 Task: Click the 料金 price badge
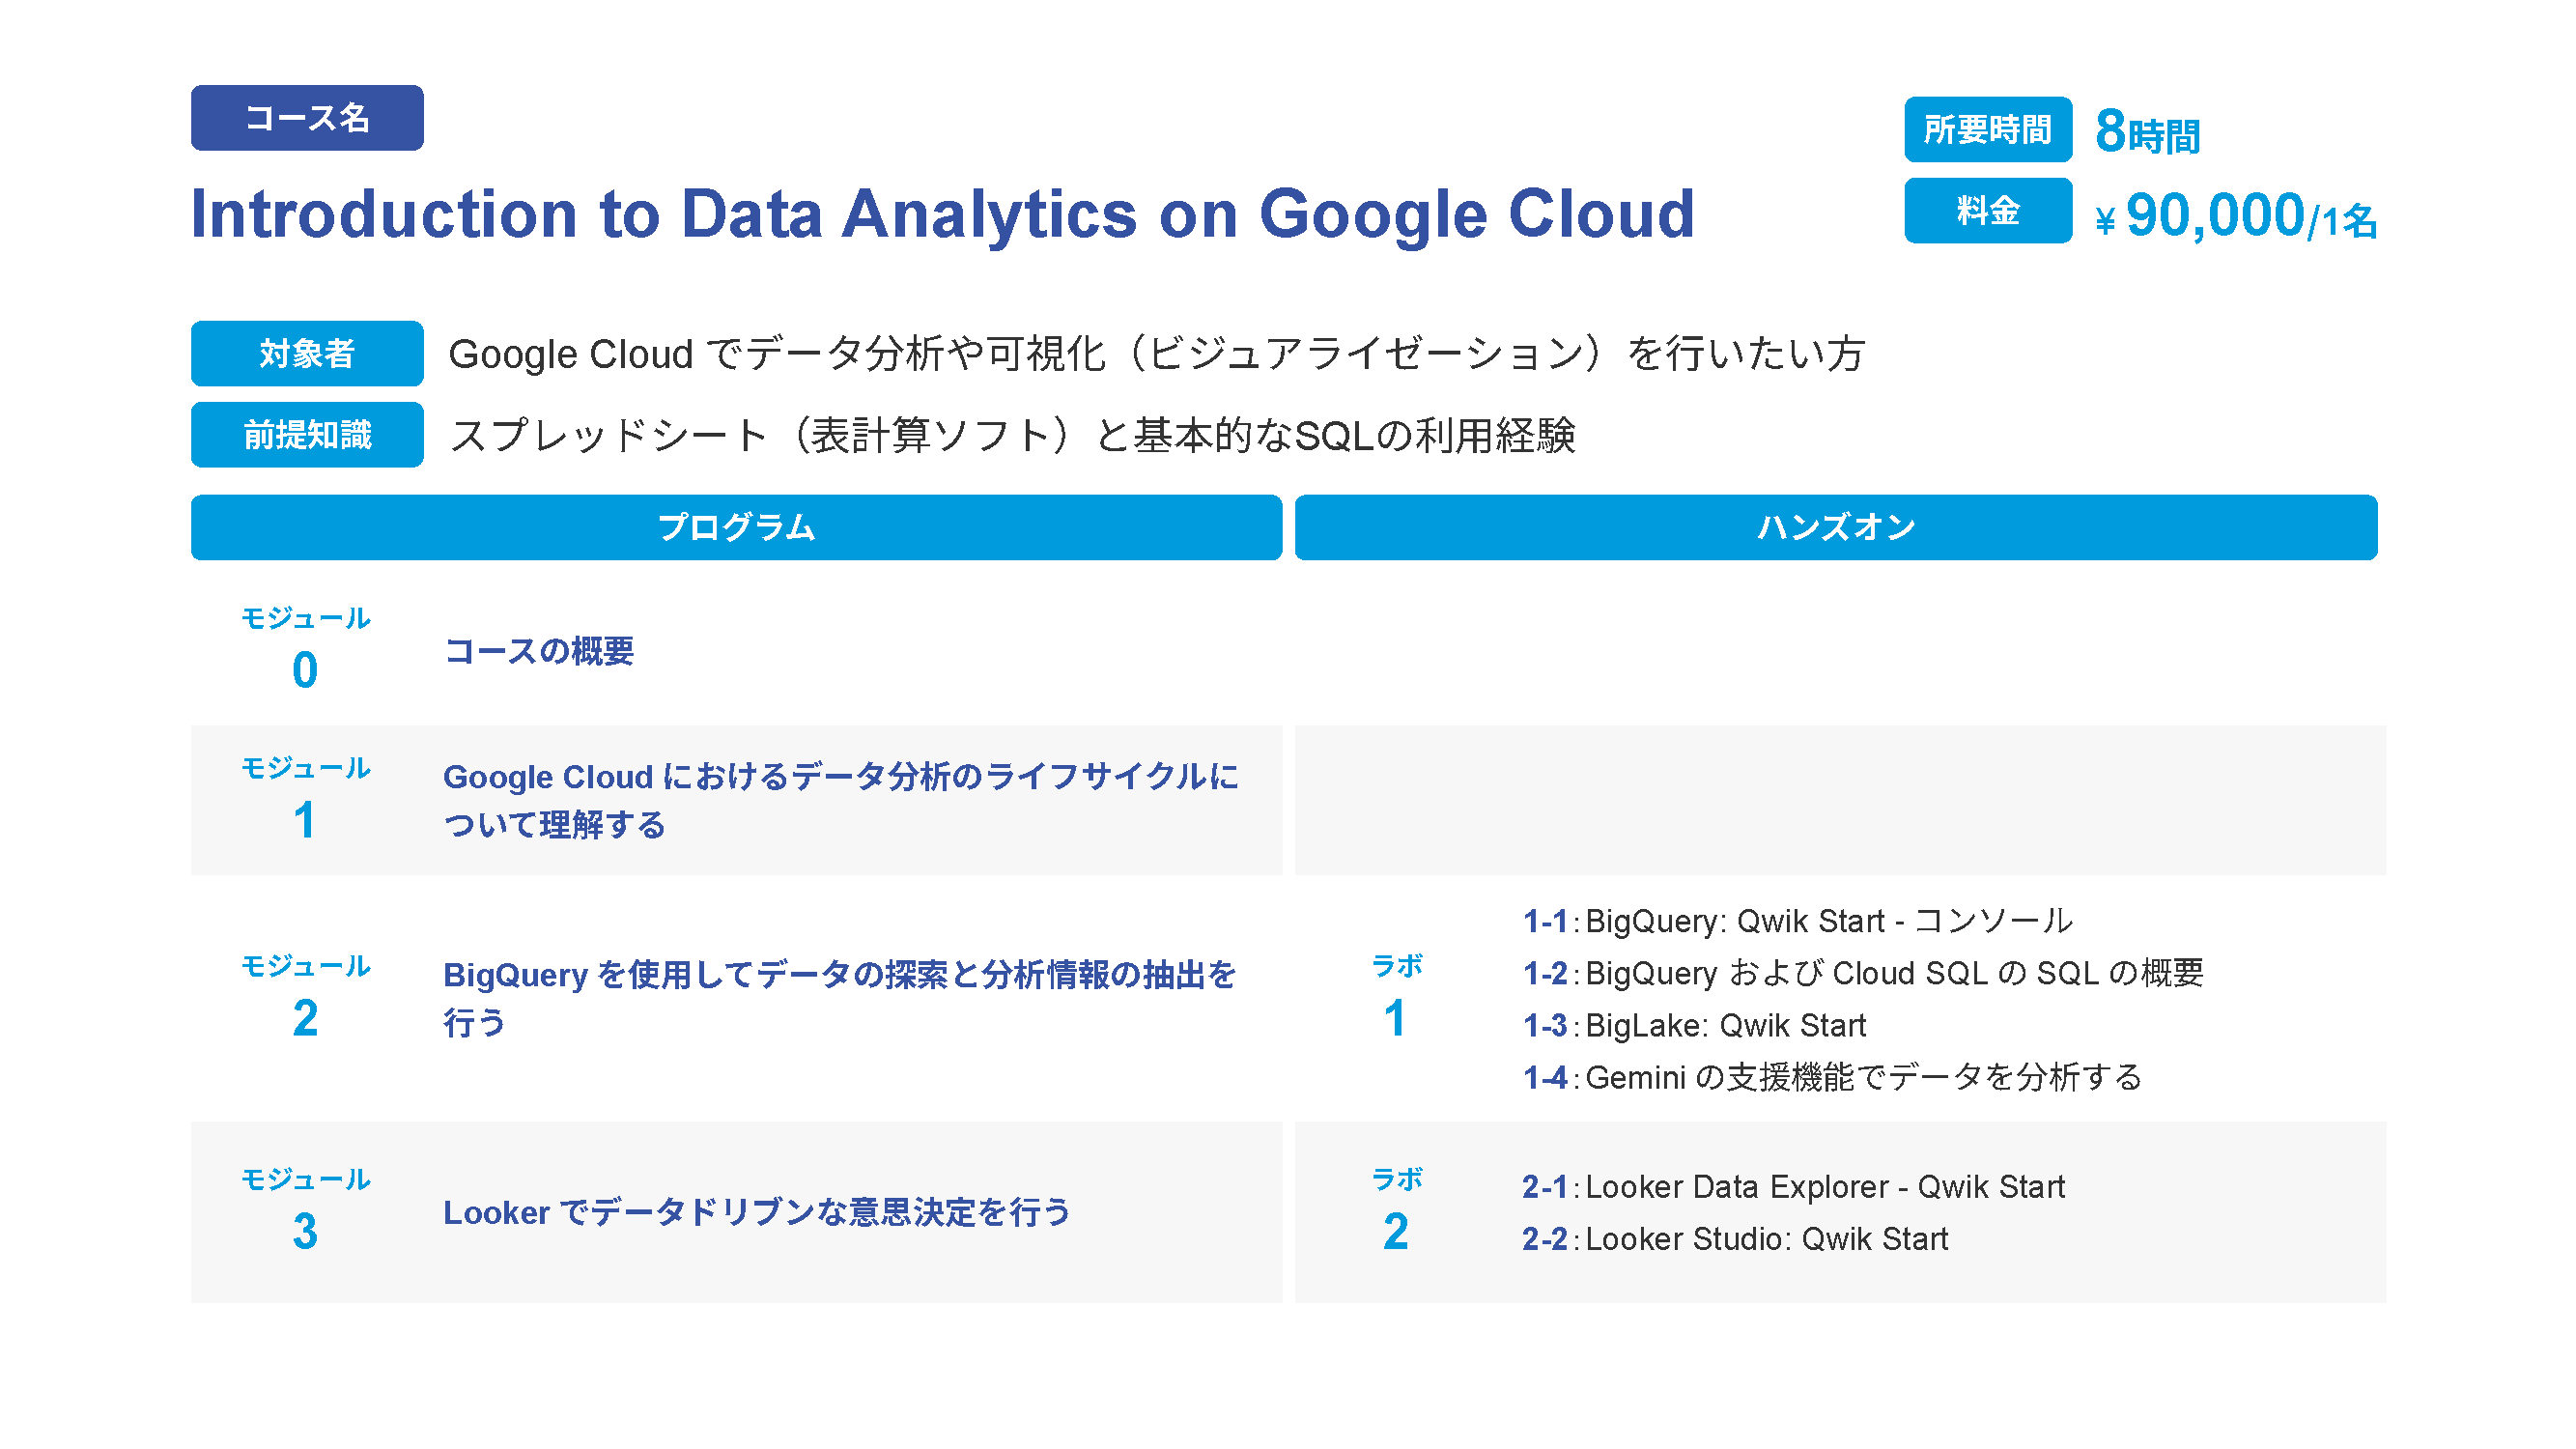click(x=1987, y=211)
